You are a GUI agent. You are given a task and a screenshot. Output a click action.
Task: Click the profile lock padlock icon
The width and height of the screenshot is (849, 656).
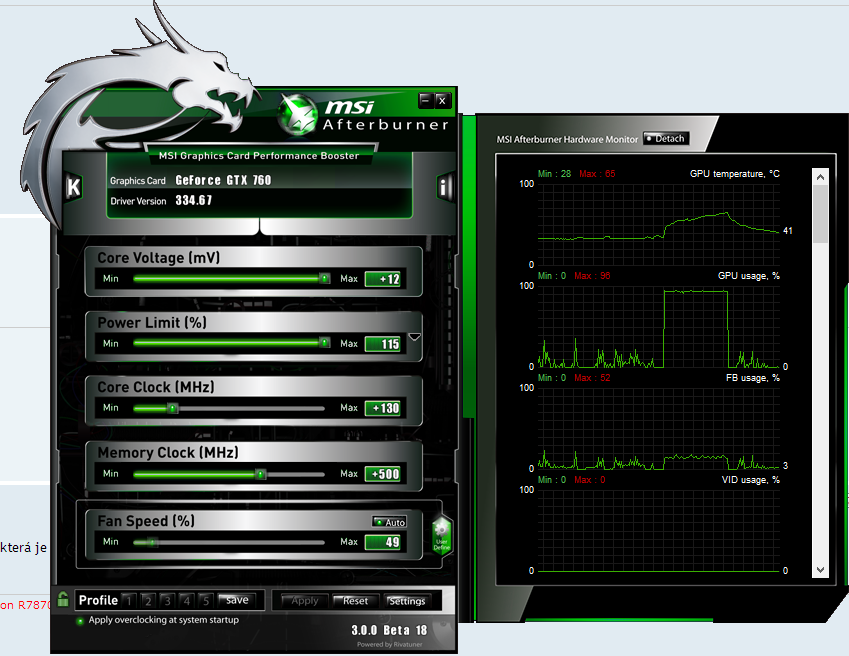tap(63, 600)
